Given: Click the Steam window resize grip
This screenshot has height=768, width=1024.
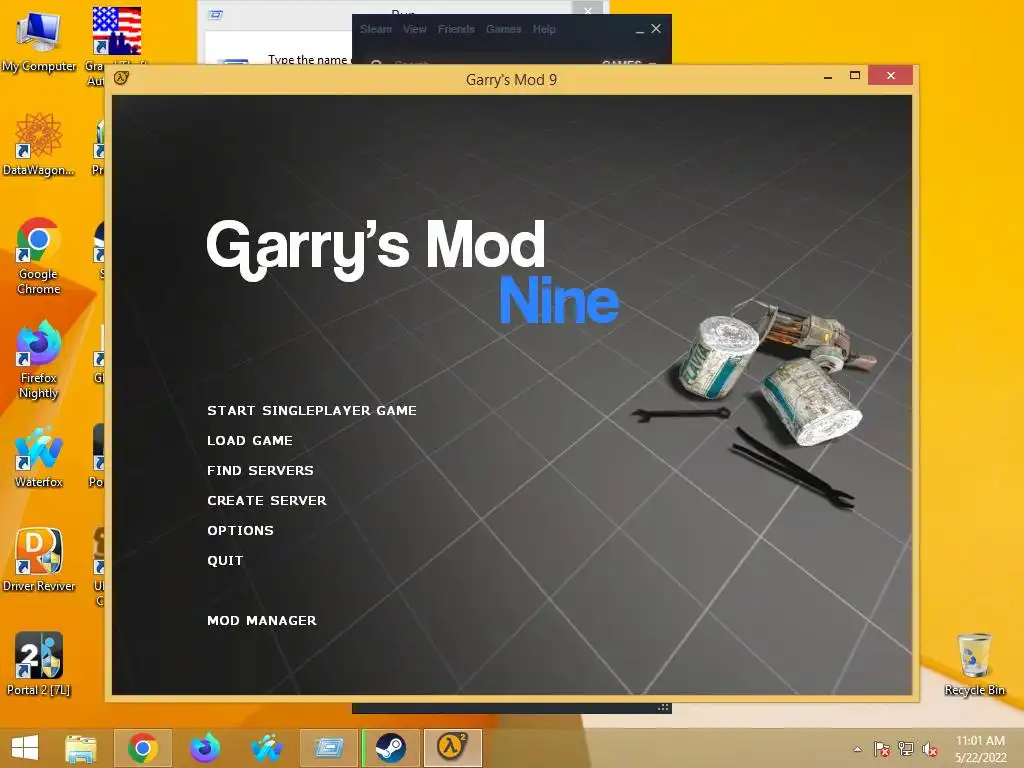Looking at the screenshot, I should click(x=664, y=707).
